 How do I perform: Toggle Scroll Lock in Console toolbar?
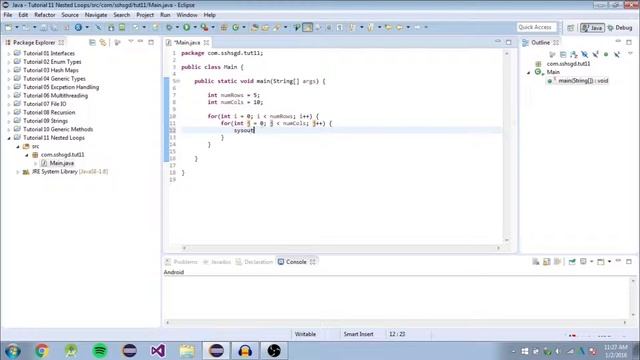point(547,262)
